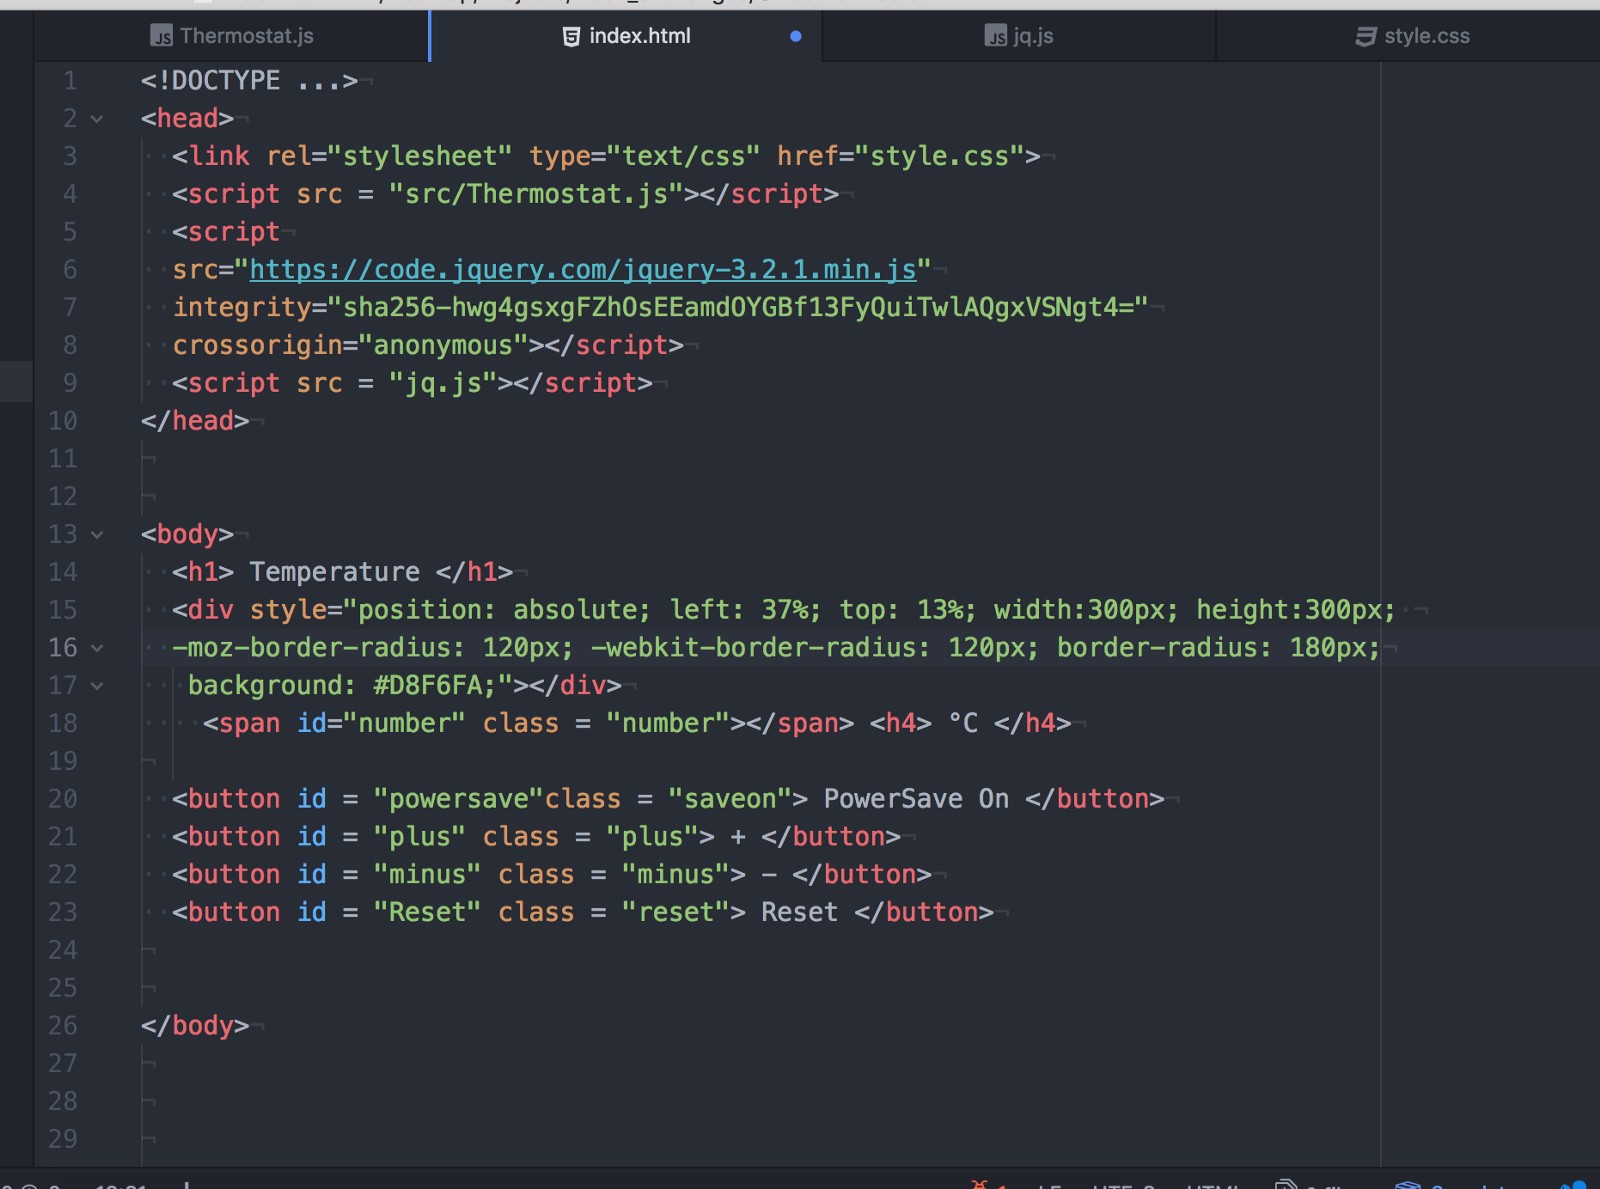The width and height of the screenshot is (1600, 1189).
Task: Switch to the style.css tab
Action: 1426,36
